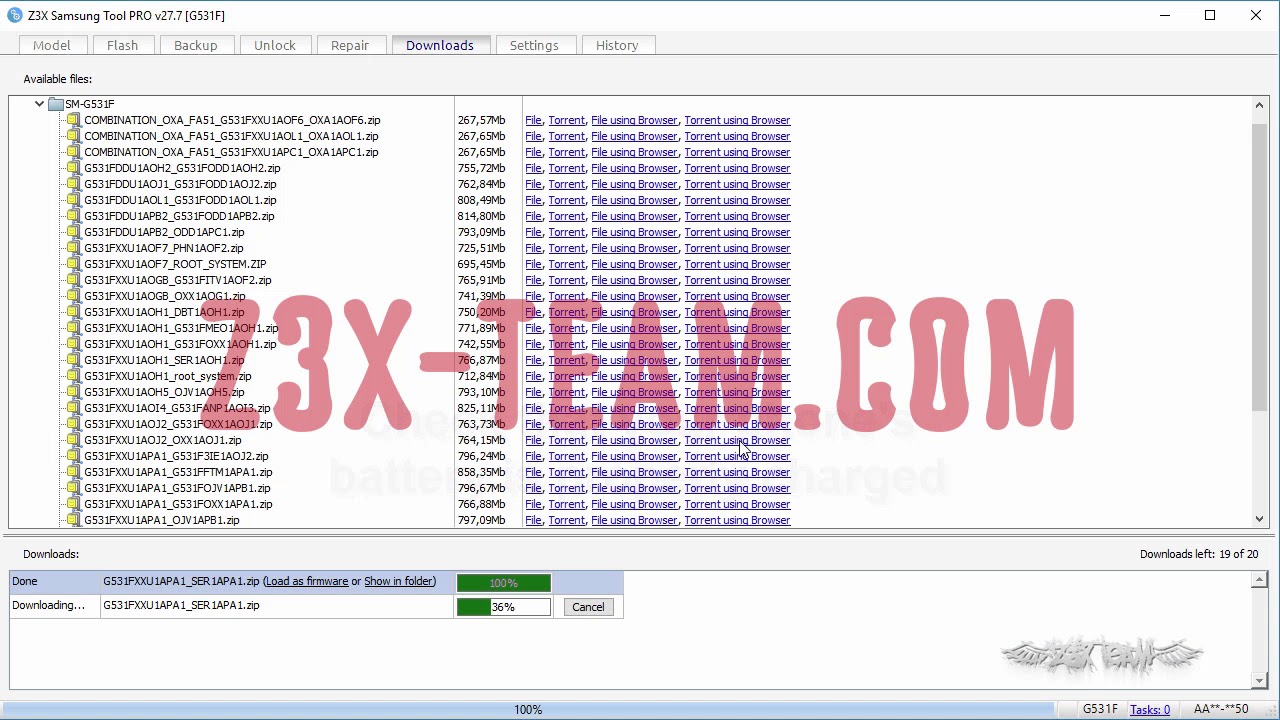Click downloads queue scrollbar down arrow
Screen dimensions: 1280x720
[1260, 681]
